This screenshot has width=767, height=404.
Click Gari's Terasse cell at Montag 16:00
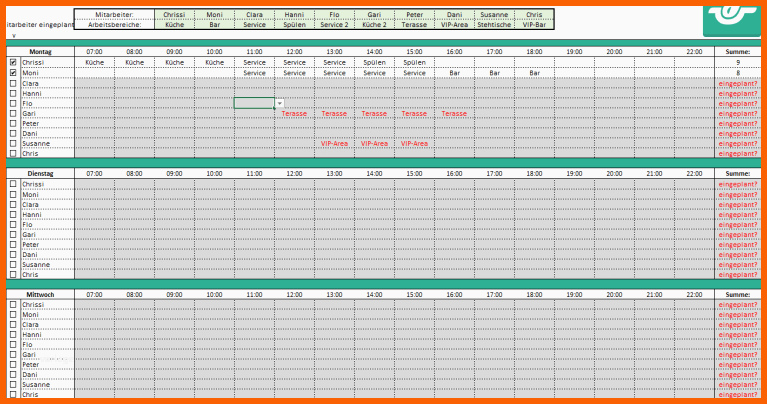pyautogui.click(x=454, y=113)
